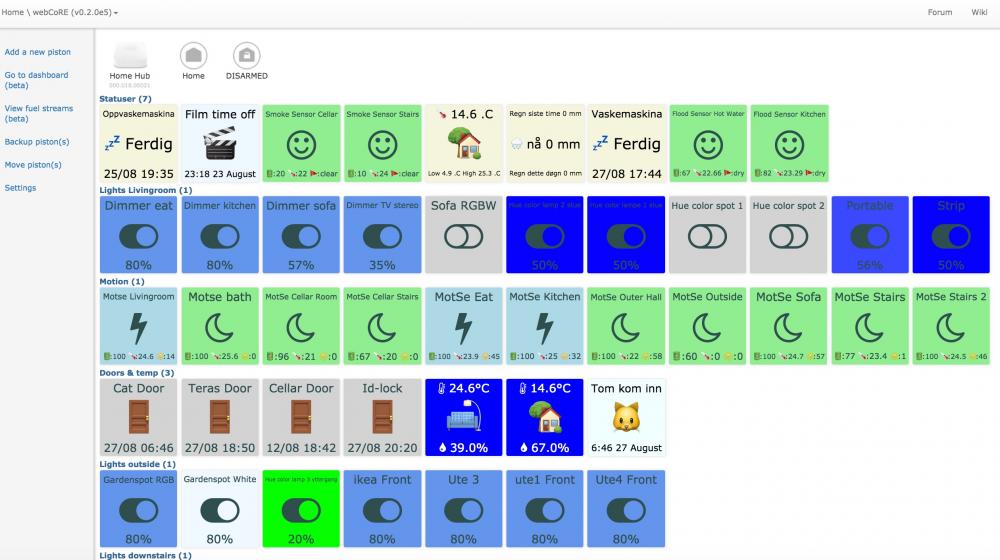
Task: Click the Motse bath moon icon
Action: click(219, 327)
